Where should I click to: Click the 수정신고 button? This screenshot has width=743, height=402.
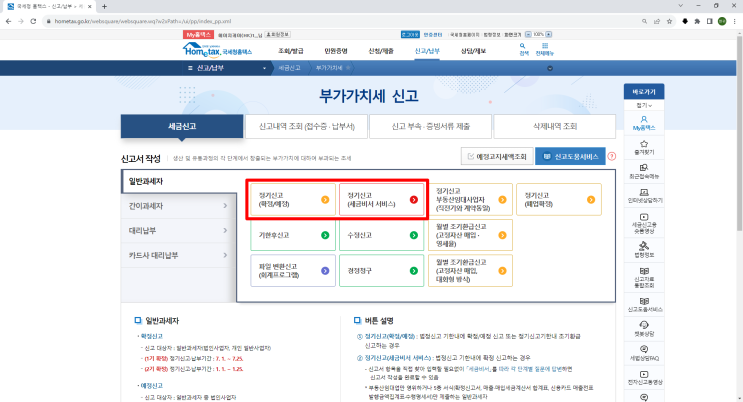click(x=381, y=235)
